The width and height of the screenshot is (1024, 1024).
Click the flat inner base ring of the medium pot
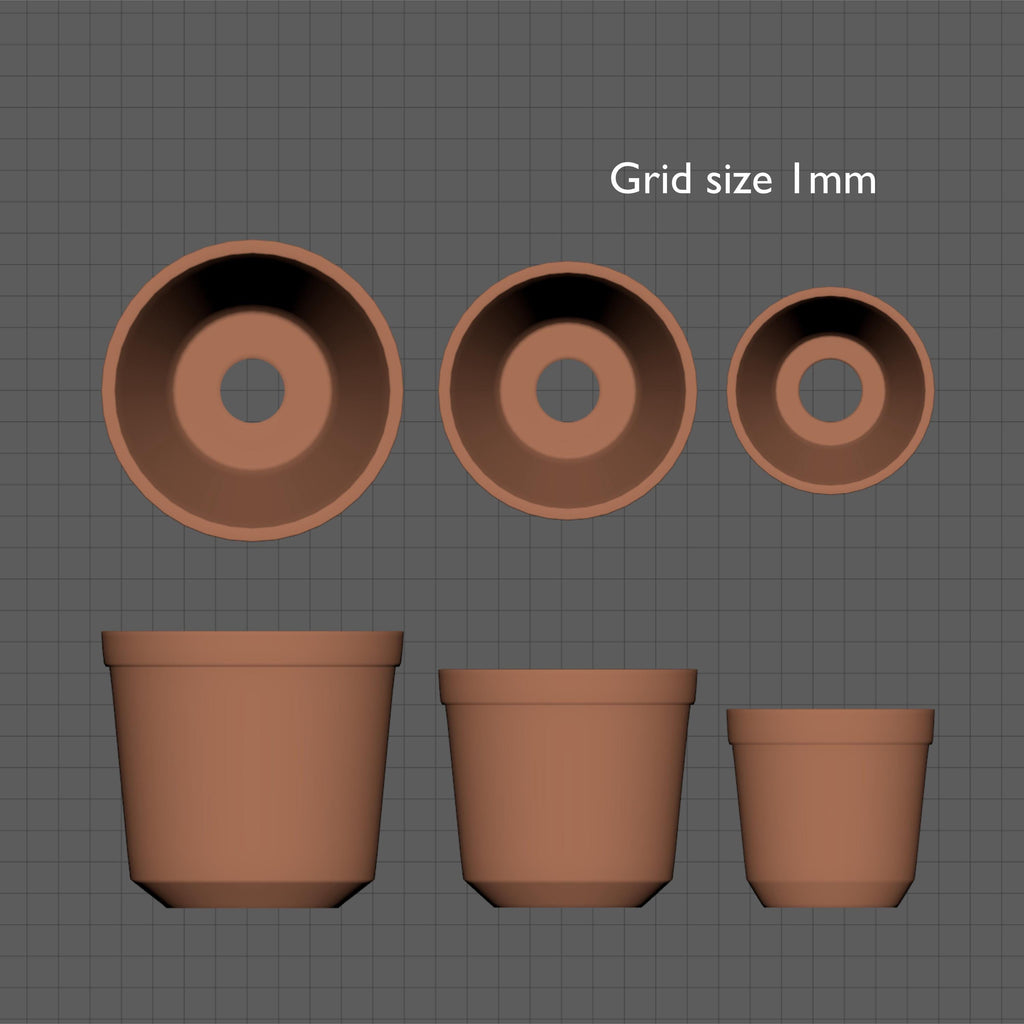tap(567, 440)
